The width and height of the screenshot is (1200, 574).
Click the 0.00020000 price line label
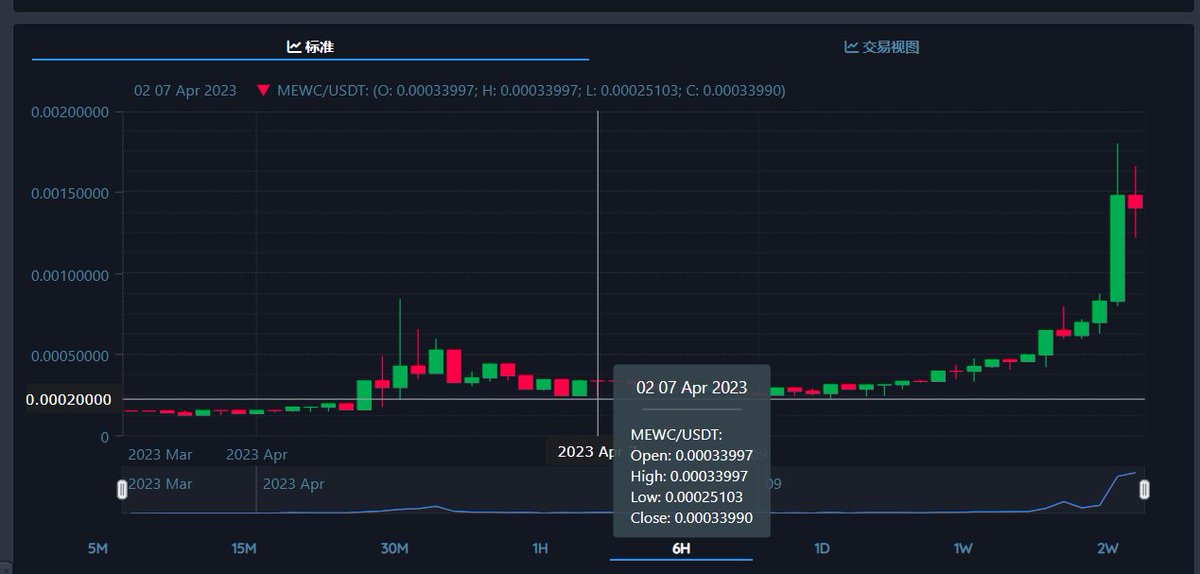tap(69, 399)
